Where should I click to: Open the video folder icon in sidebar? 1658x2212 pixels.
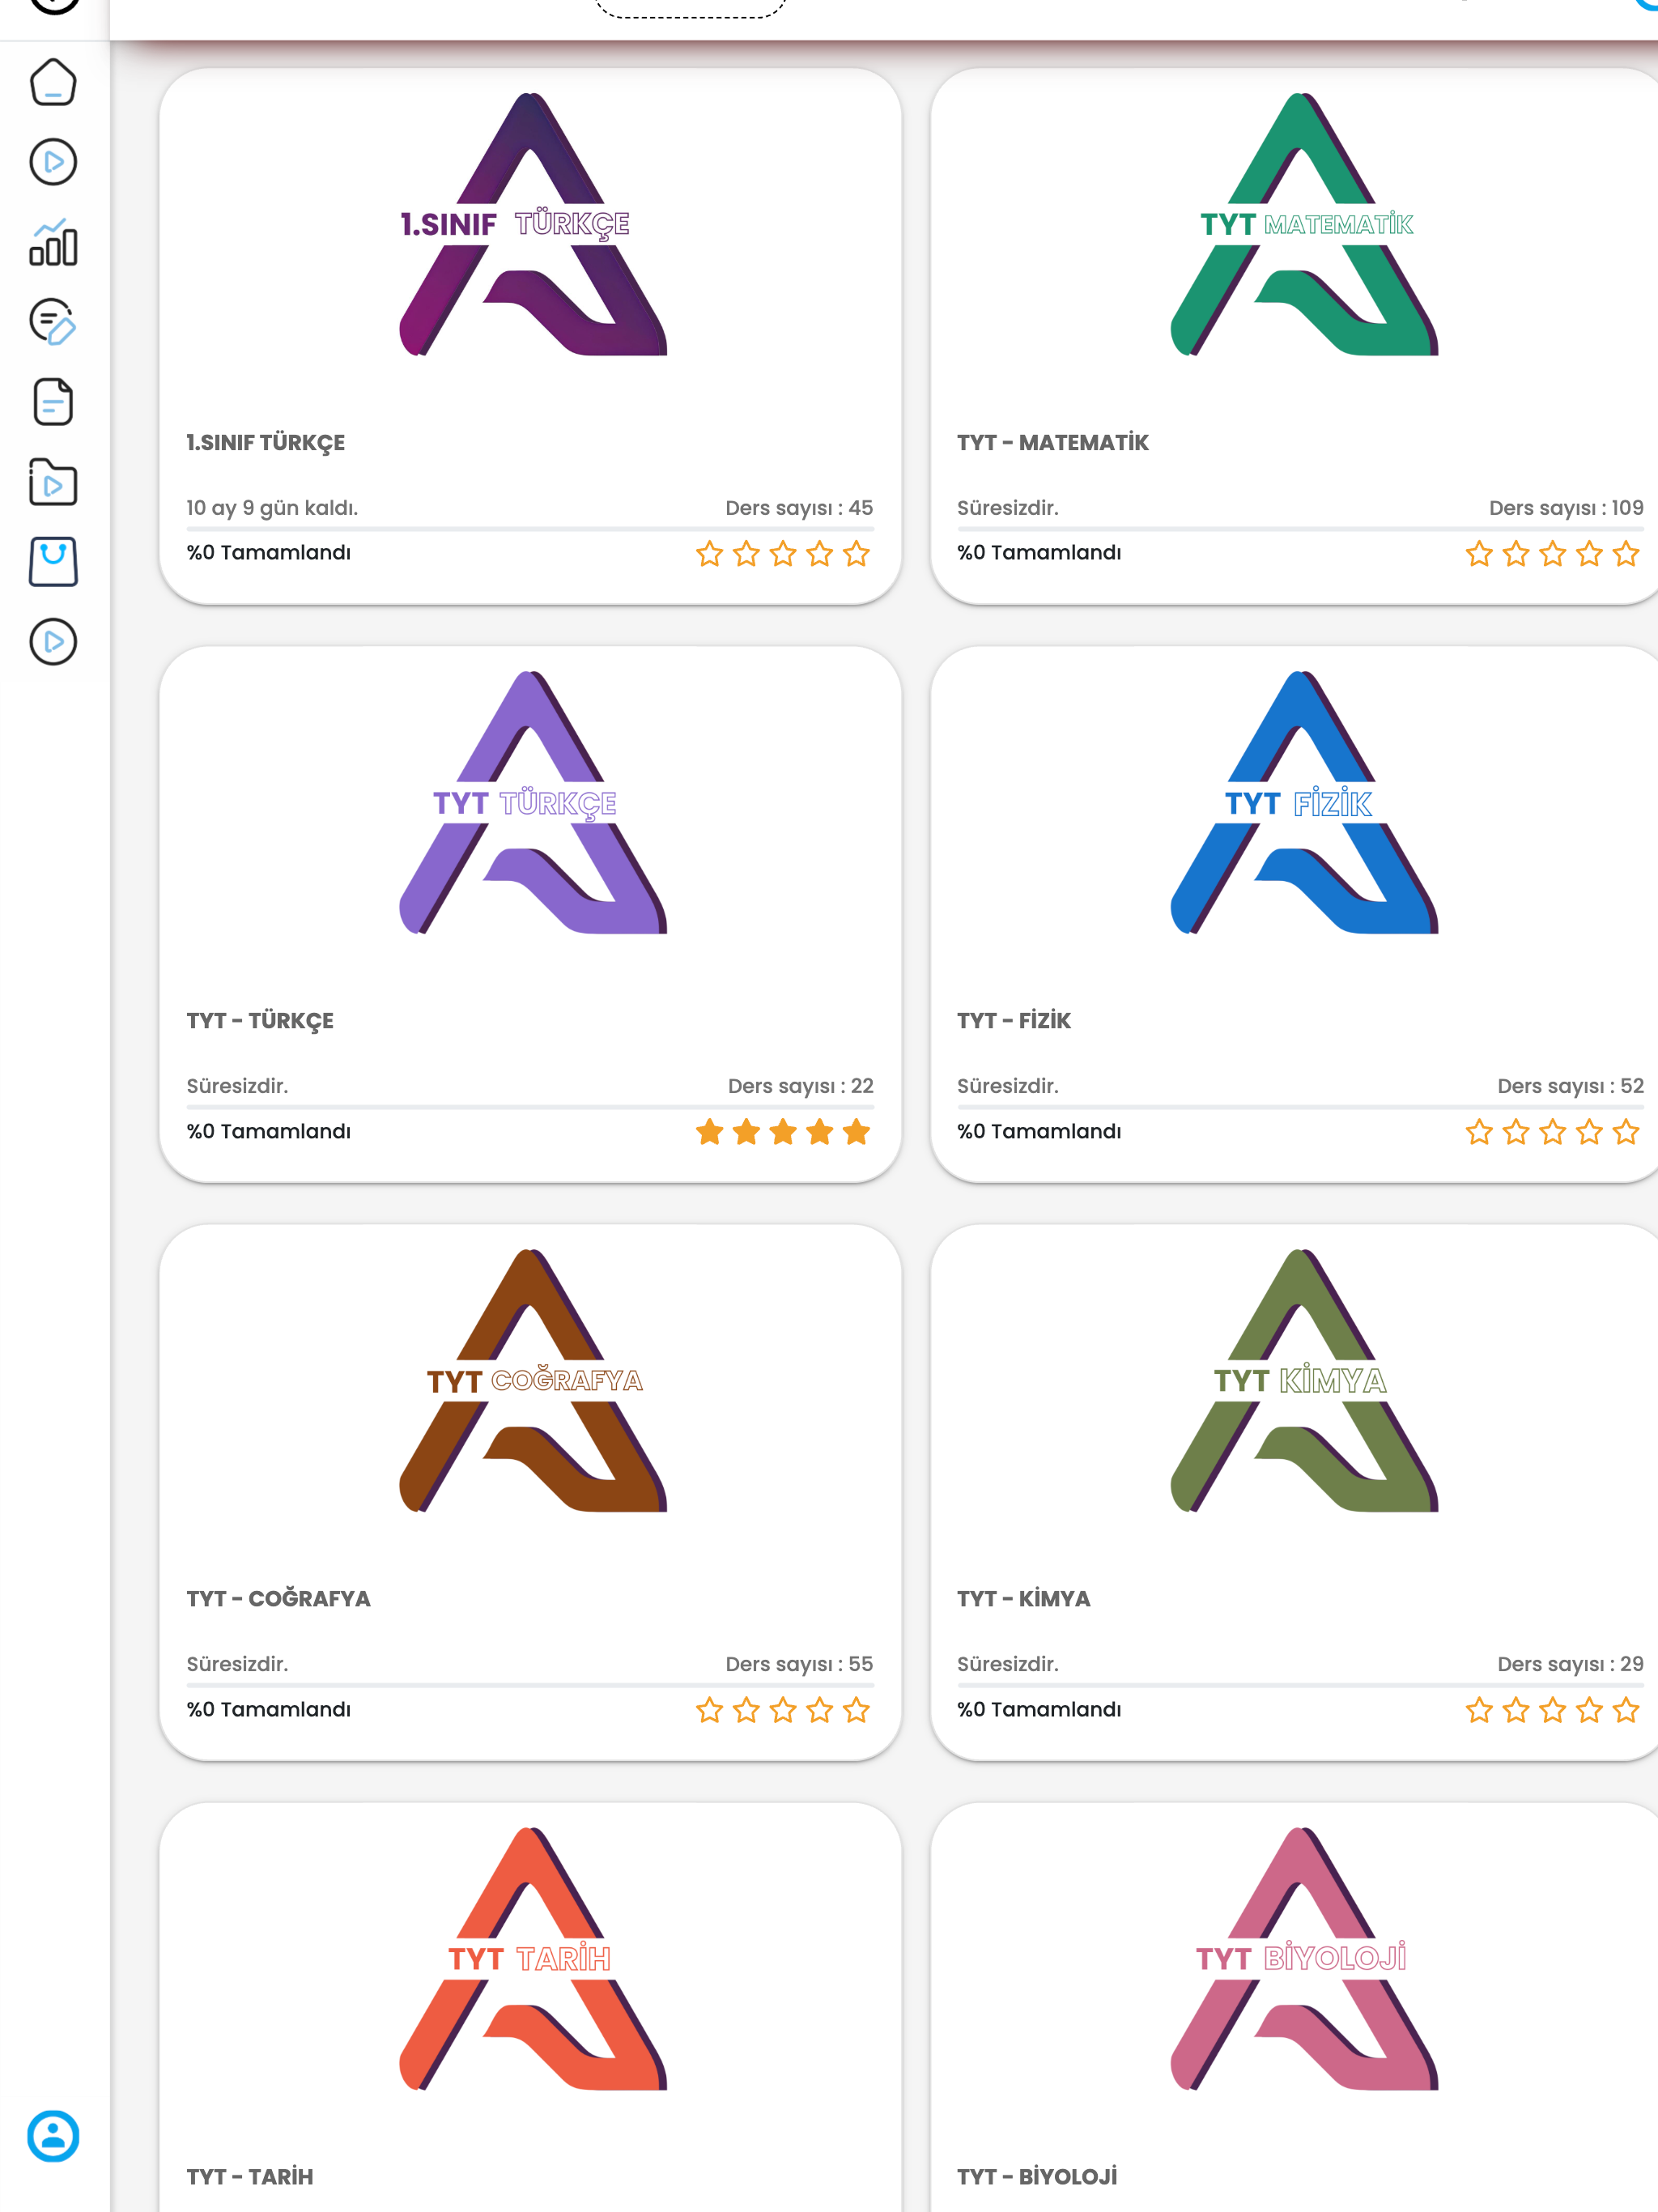tap(53, 482)
